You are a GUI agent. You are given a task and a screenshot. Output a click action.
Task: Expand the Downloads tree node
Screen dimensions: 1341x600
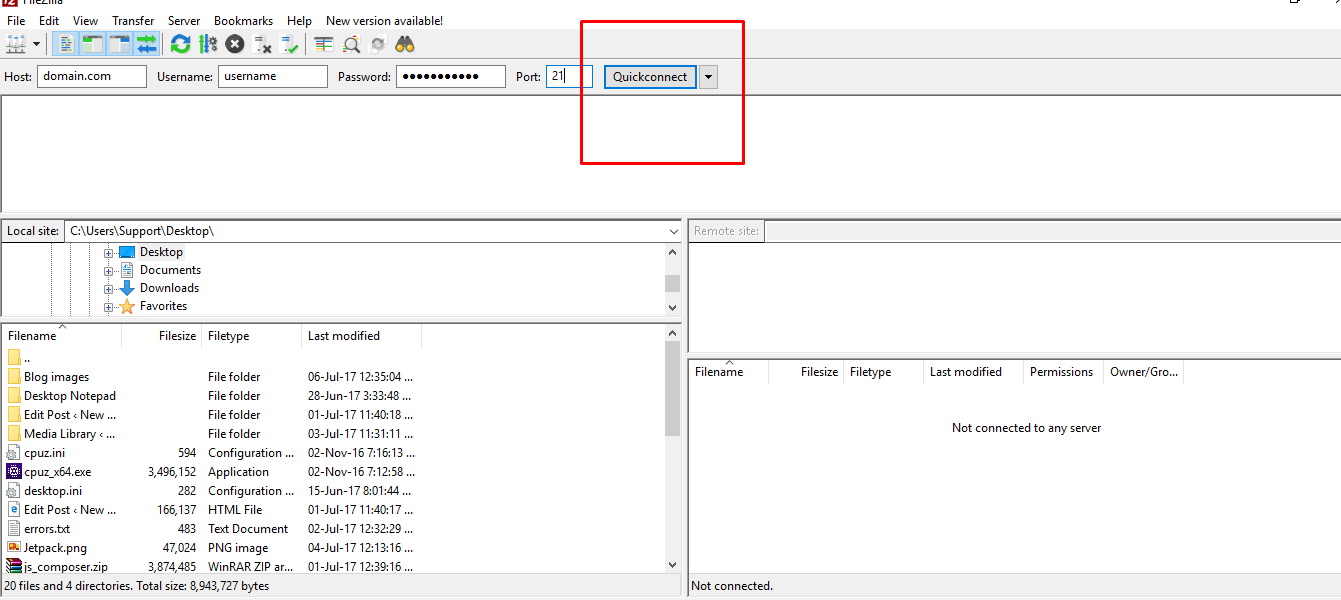click(108, 289)
